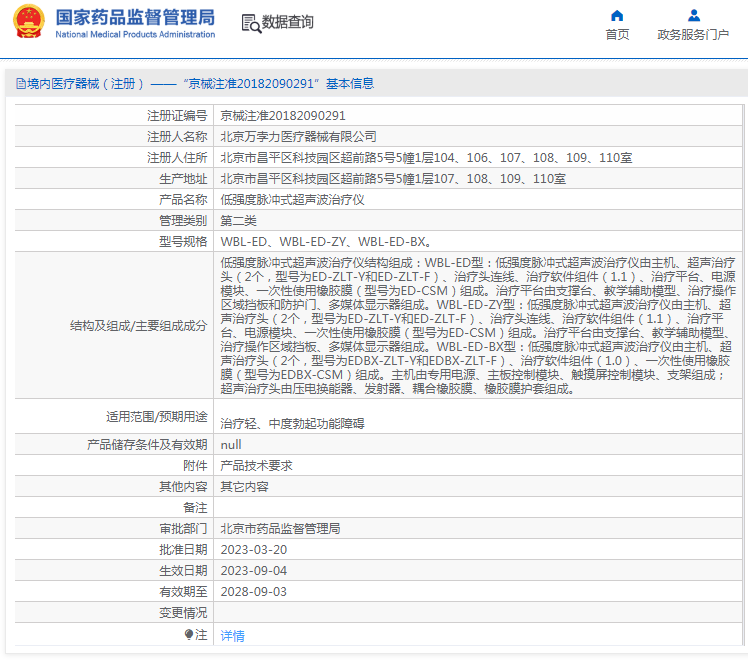Click the 生效日期 row label

click(x=183, y=571)
